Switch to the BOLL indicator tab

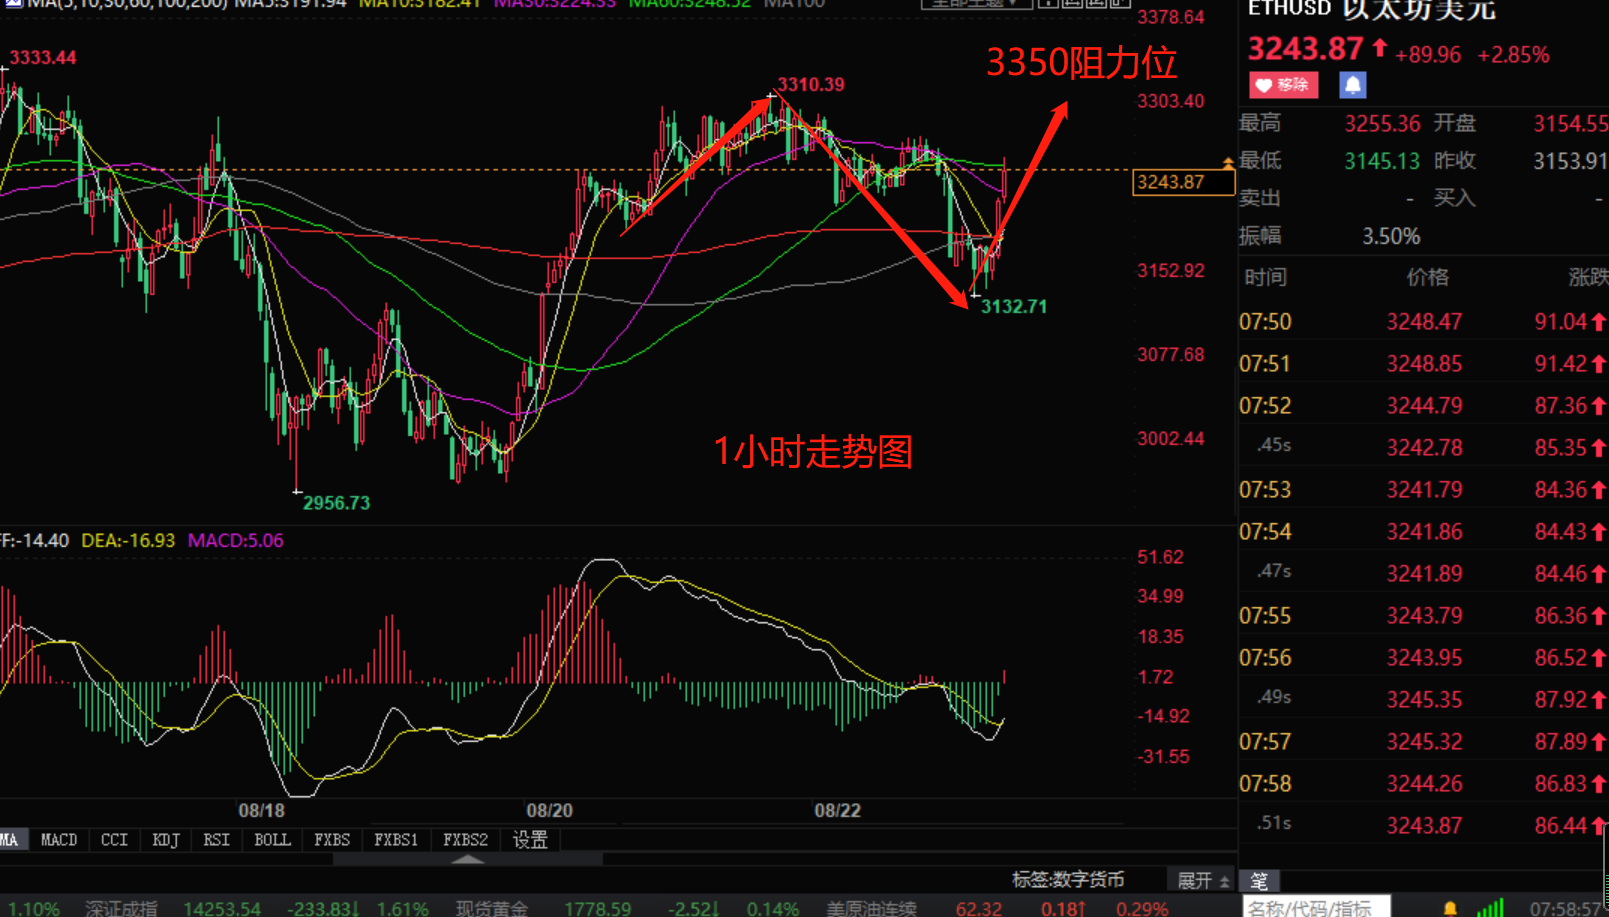pyautogui.click(x=272, y=840)
